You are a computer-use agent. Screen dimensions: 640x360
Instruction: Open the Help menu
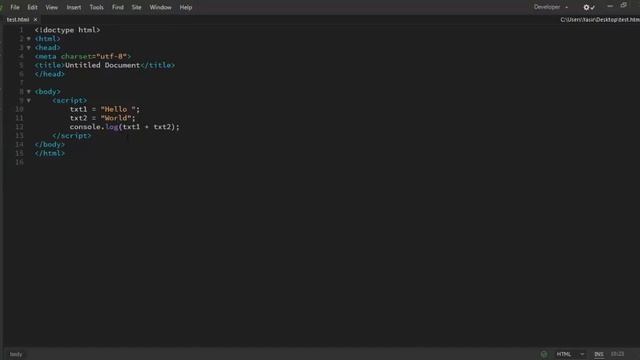pos(186,7)
